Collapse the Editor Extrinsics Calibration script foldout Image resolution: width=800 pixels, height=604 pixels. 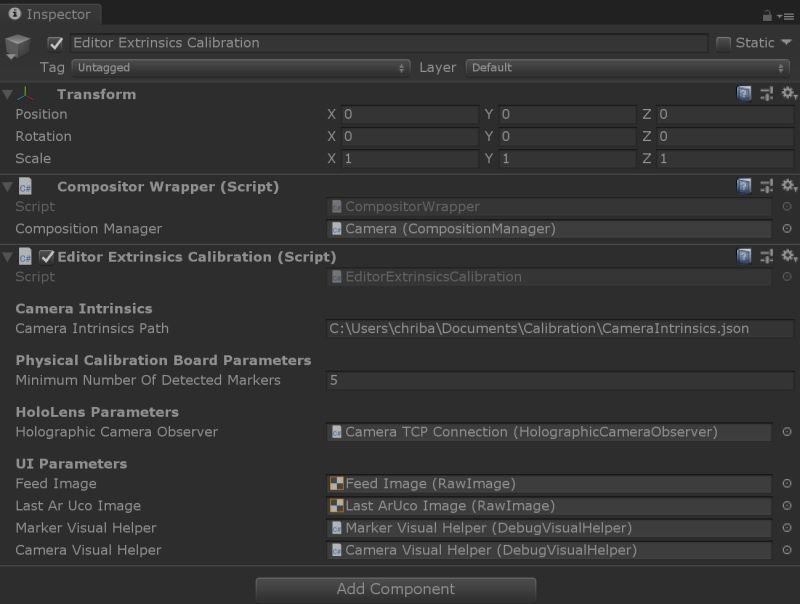tap(7, 257)
